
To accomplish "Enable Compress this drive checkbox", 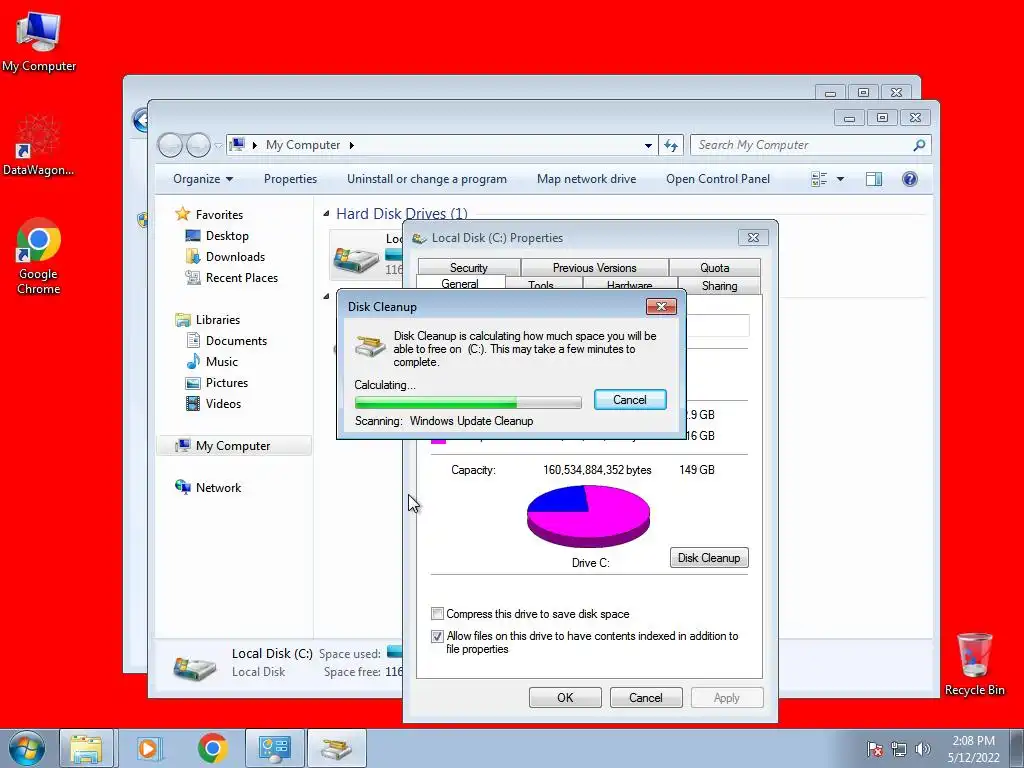I will [438, 614].
